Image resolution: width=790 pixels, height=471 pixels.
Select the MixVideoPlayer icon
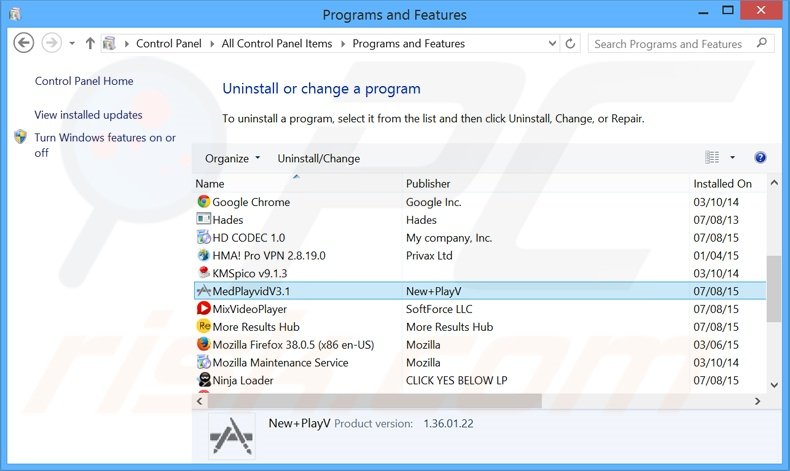pyautogui.click(x=204, y=309)
